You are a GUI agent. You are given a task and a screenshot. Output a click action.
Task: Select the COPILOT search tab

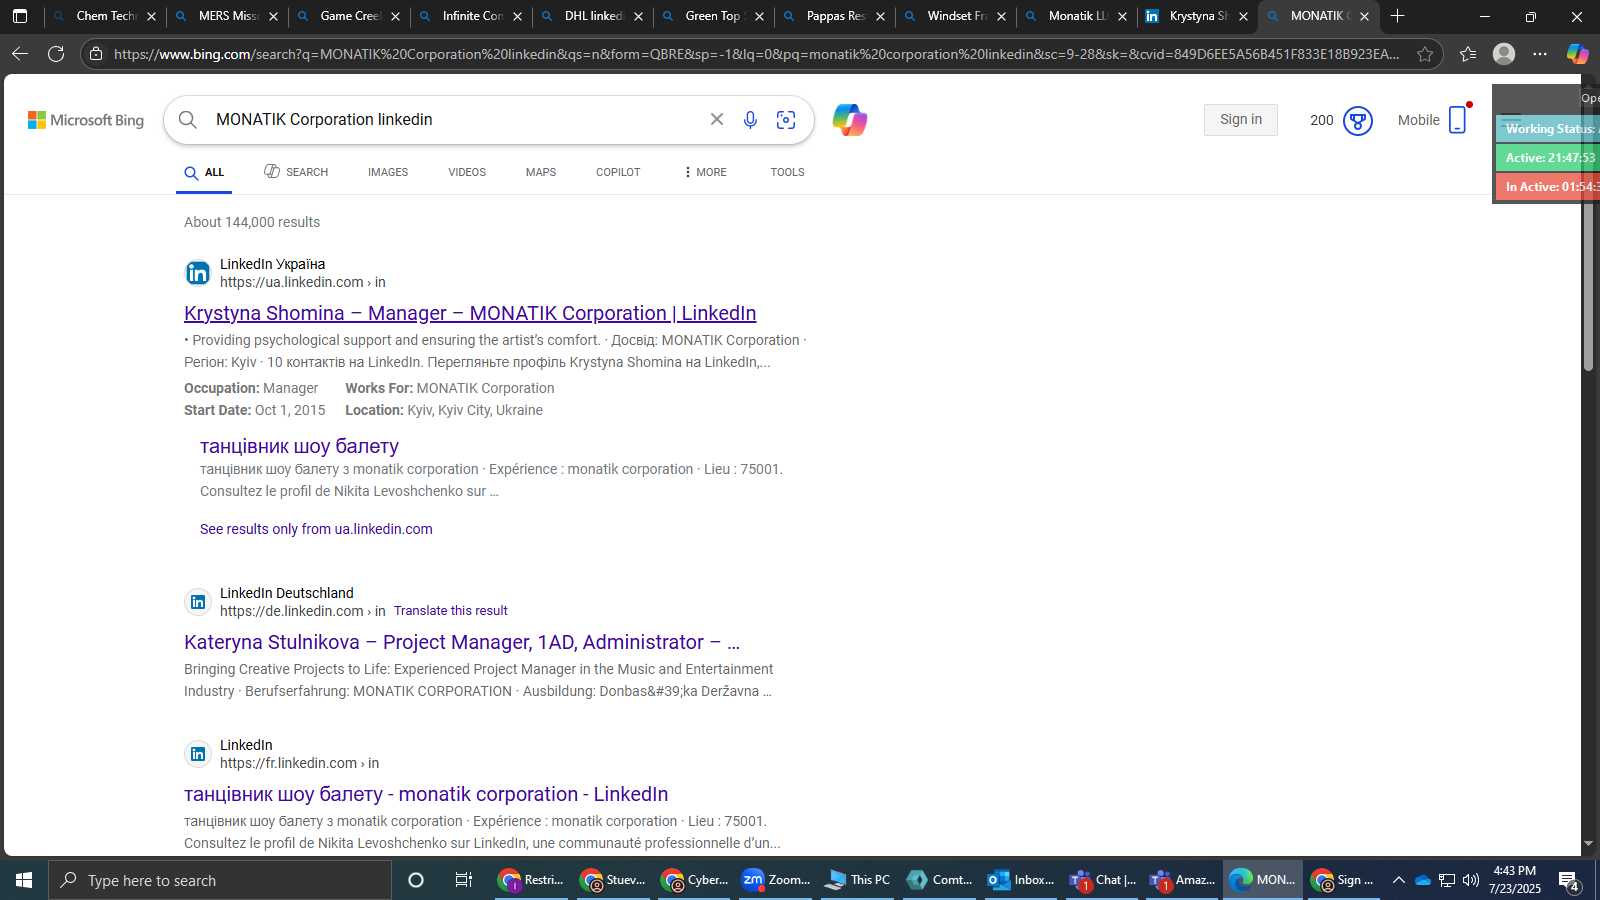point(618,172)
